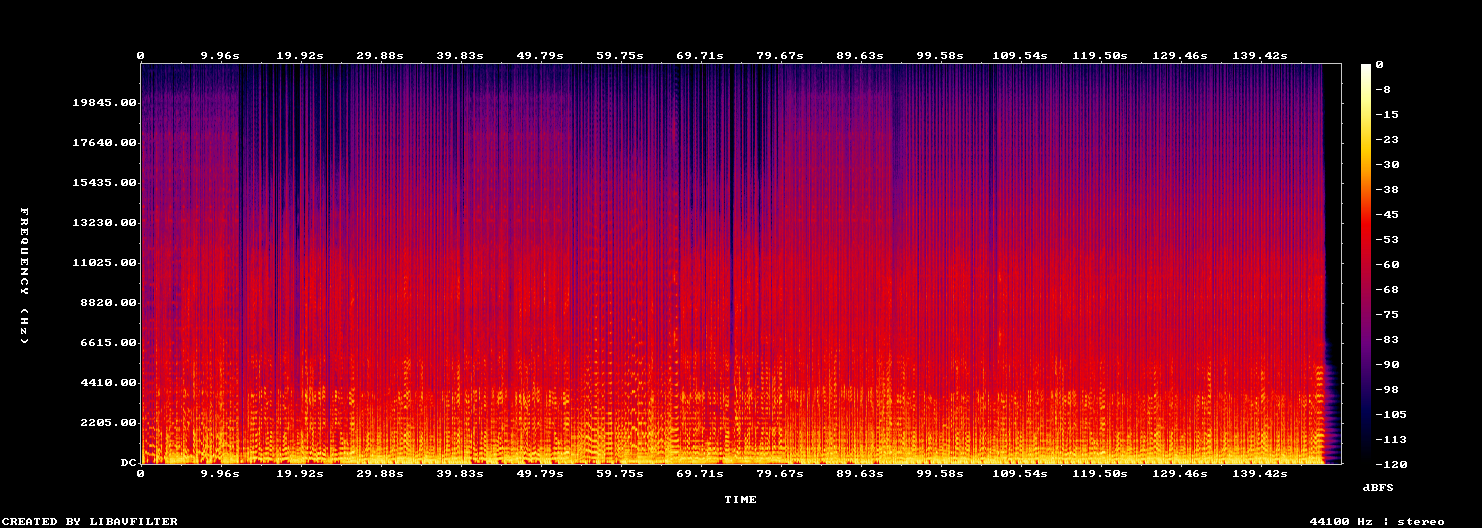Click the -113 dBFS scale value
1482x528 pixels.
point(1392,440)
